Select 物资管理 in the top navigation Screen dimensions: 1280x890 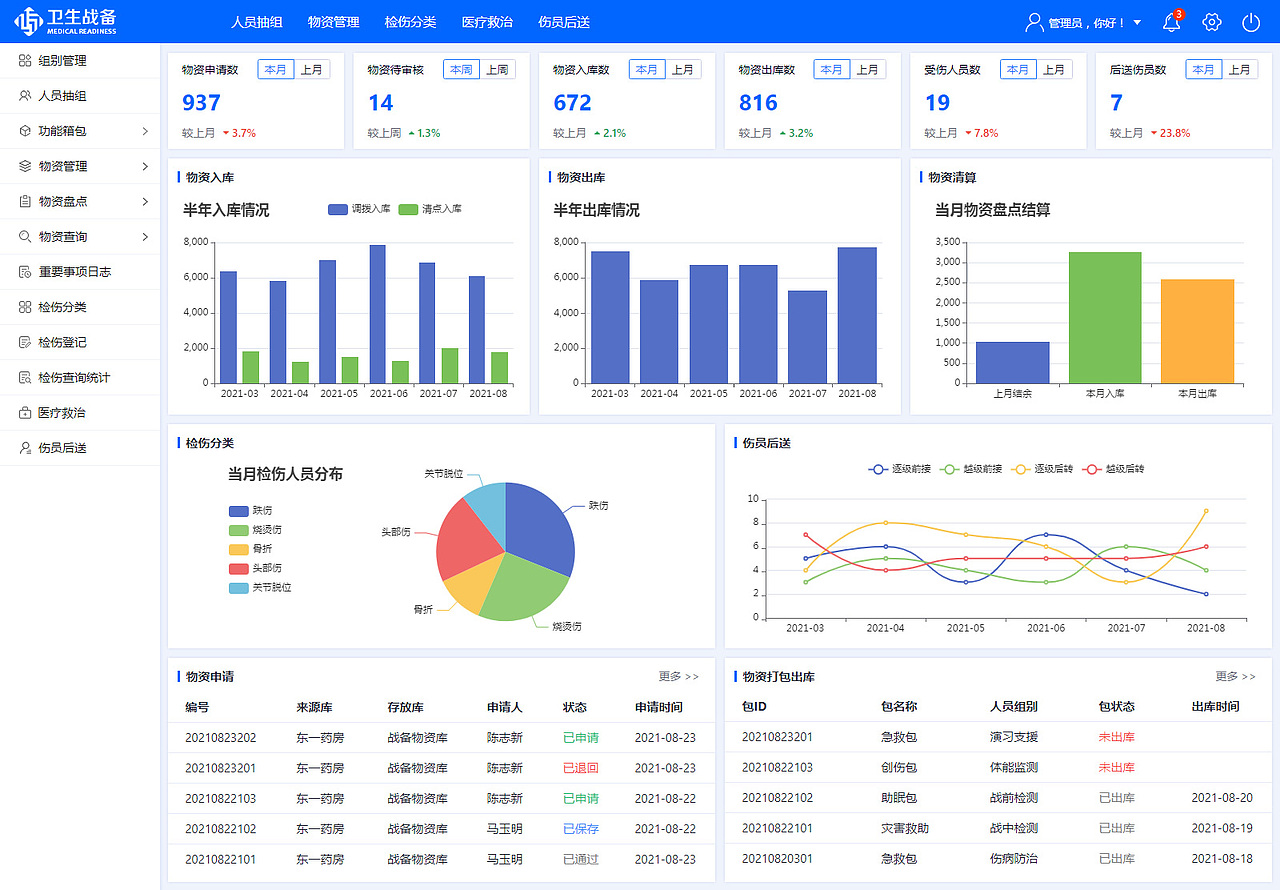pyautogui.click(x=333, y=21)
